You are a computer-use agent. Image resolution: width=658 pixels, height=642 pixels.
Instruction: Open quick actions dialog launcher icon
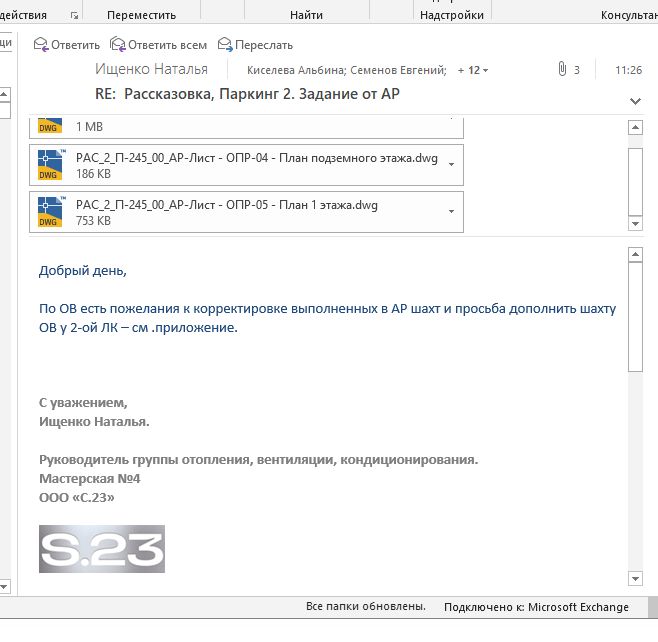click(x=74, y=16)
